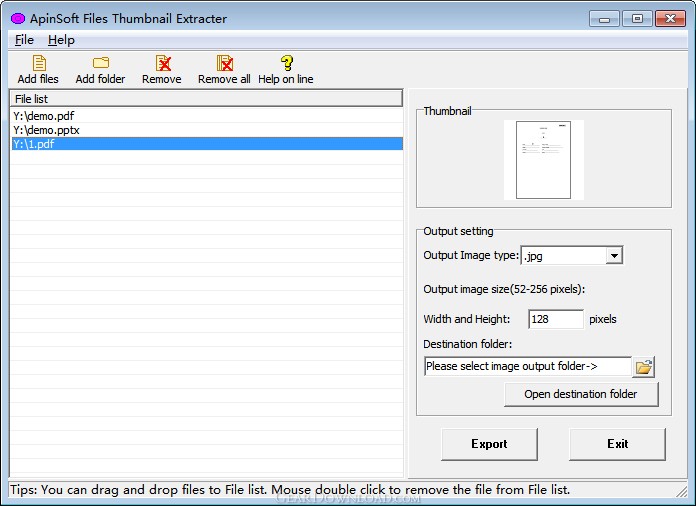
Task: Click the Width and Height input field
Action: (x=556, y=319)
